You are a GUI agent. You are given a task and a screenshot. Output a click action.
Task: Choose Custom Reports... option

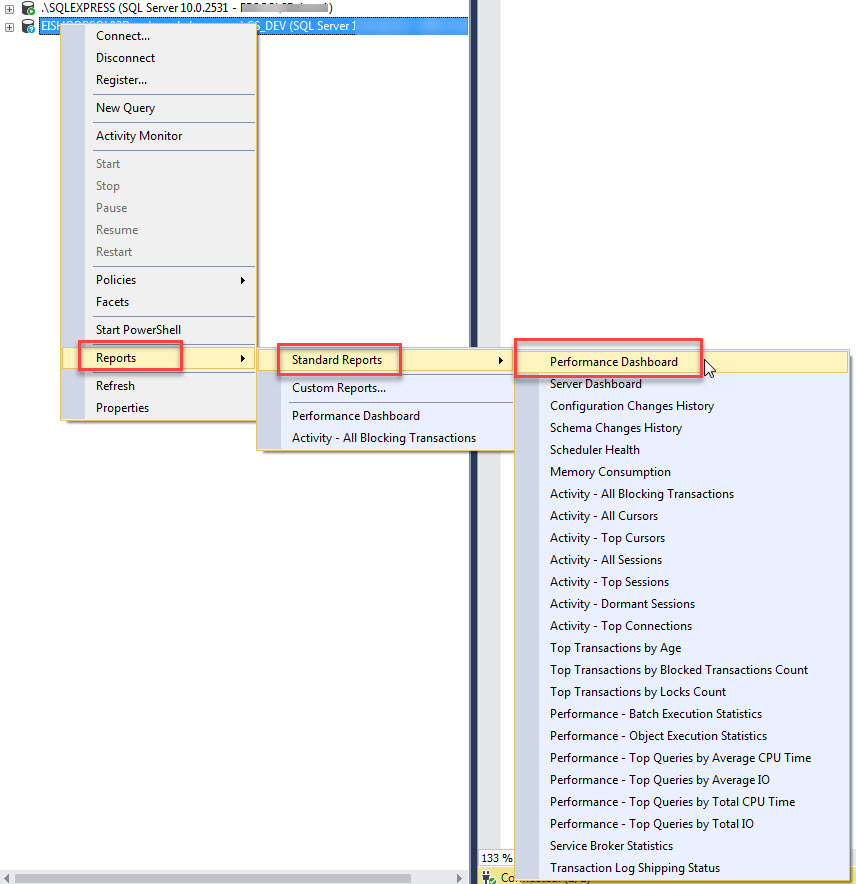339,388
